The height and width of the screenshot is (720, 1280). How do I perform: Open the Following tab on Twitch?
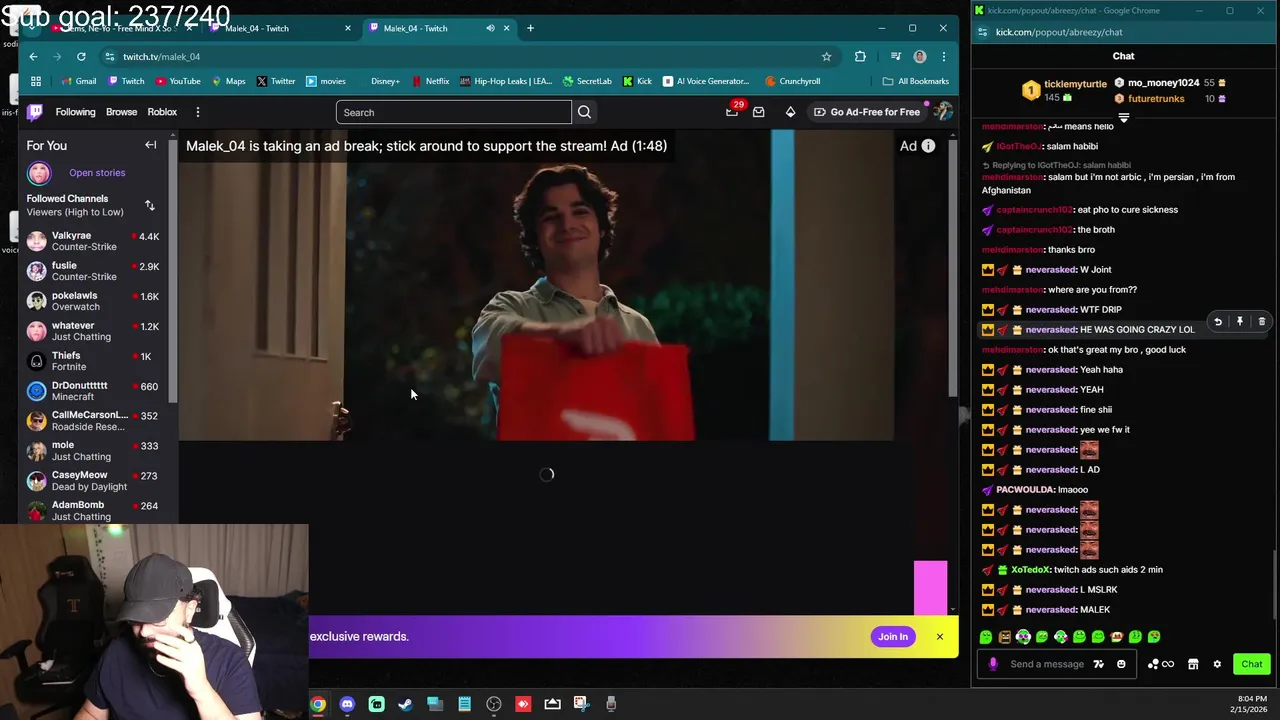click(x=76, y=112)
